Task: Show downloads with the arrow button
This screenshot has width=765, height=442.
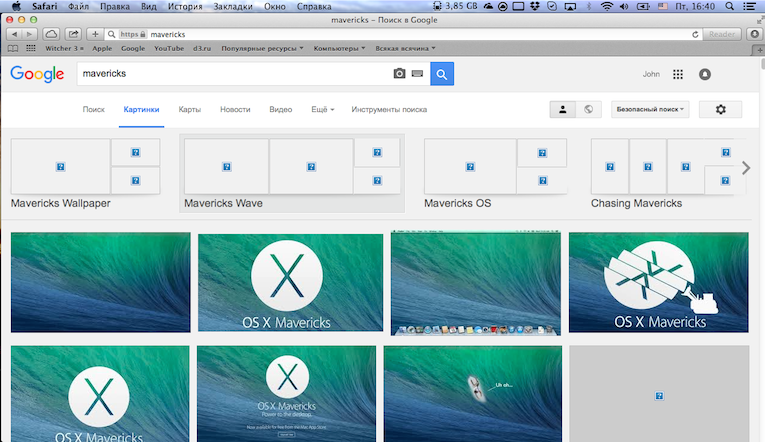Action: click(x=755, y=34)
